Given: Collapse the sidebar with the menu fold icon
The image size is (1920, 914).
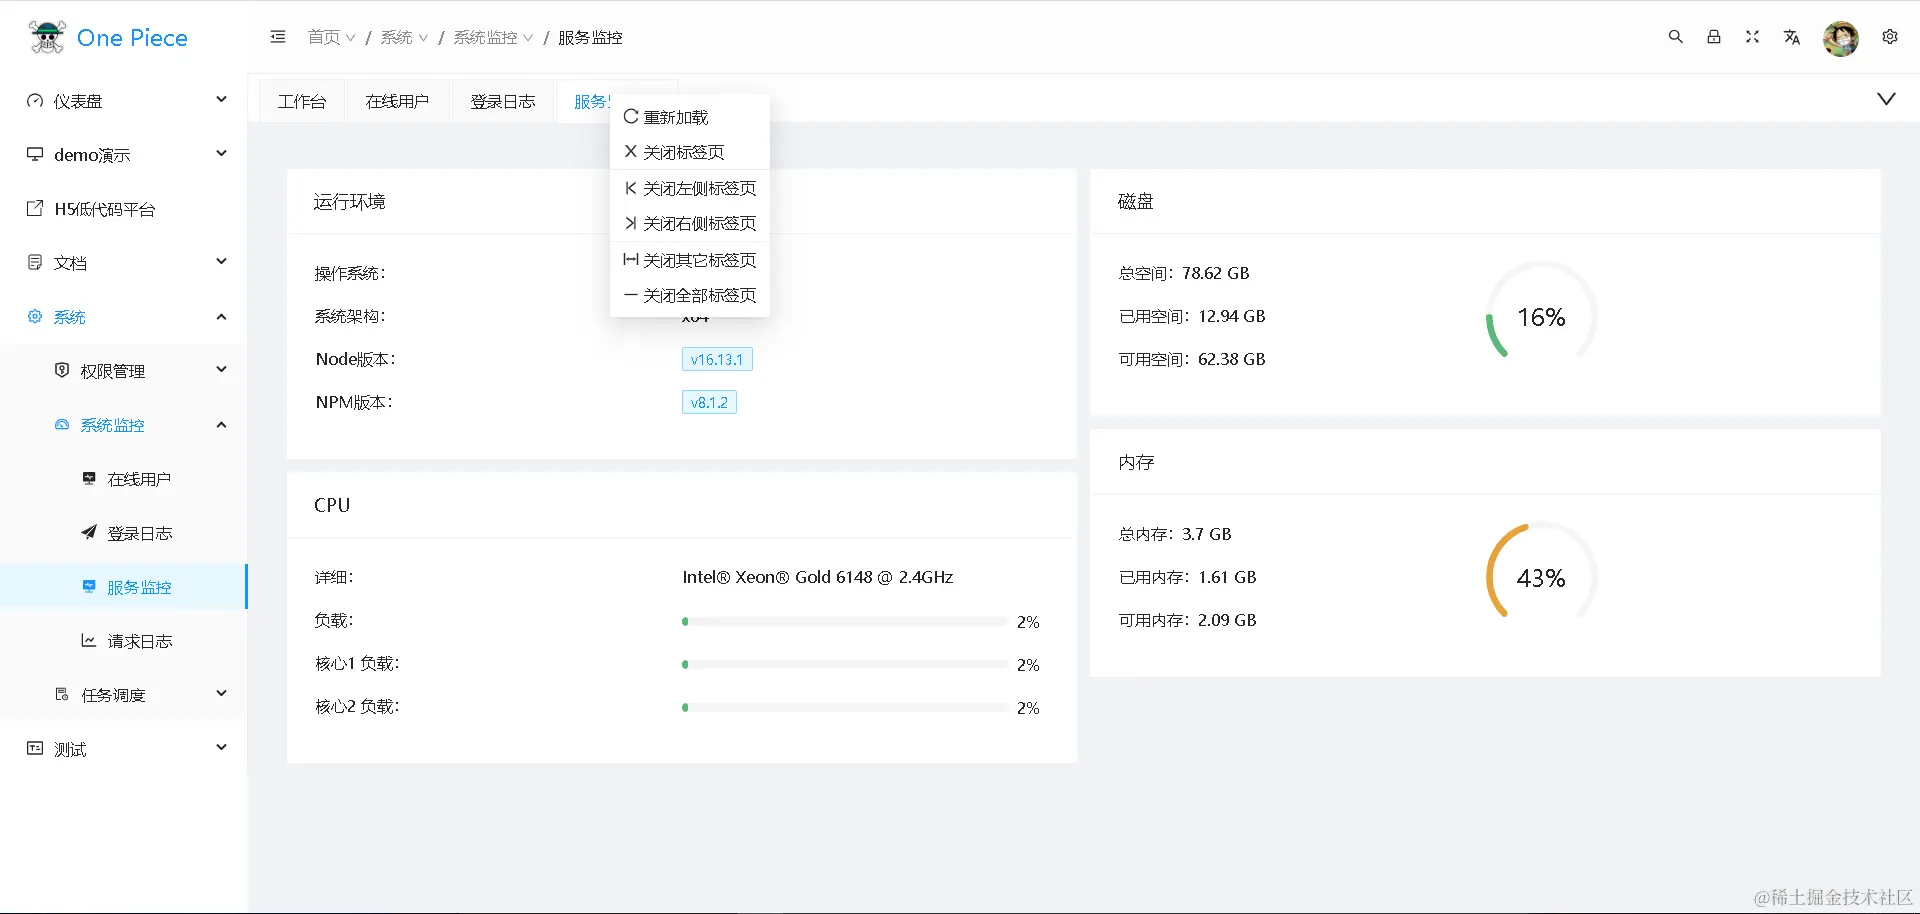Looking at the screenshot, I should pyautogui.click(x=278, y=37).
